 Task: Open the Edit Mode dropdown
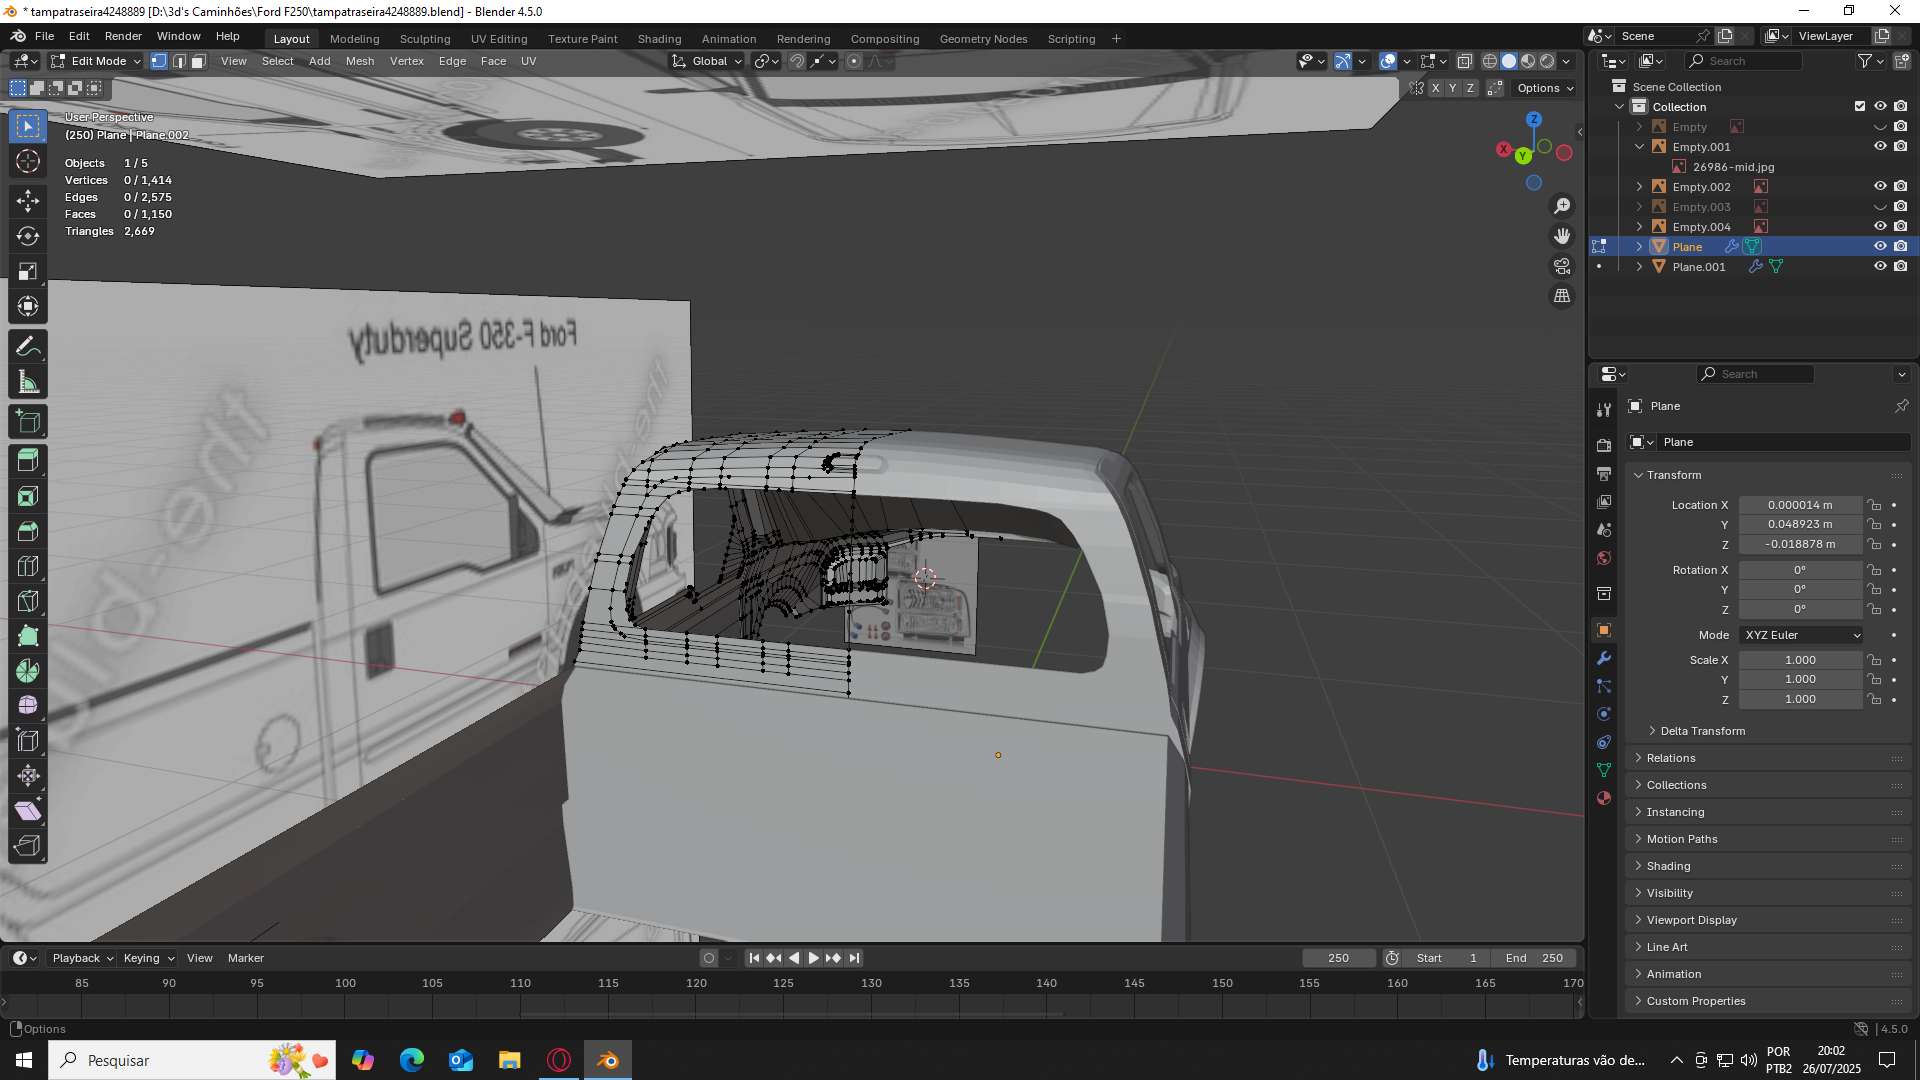click(96, 61)
